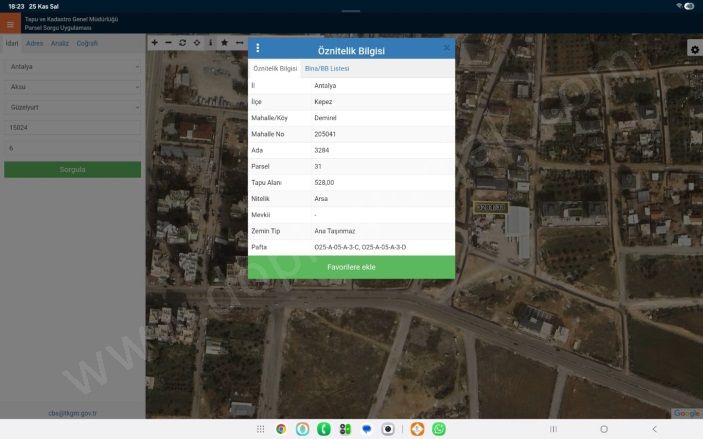Open map settings gear icon

(x=694, y=49)
